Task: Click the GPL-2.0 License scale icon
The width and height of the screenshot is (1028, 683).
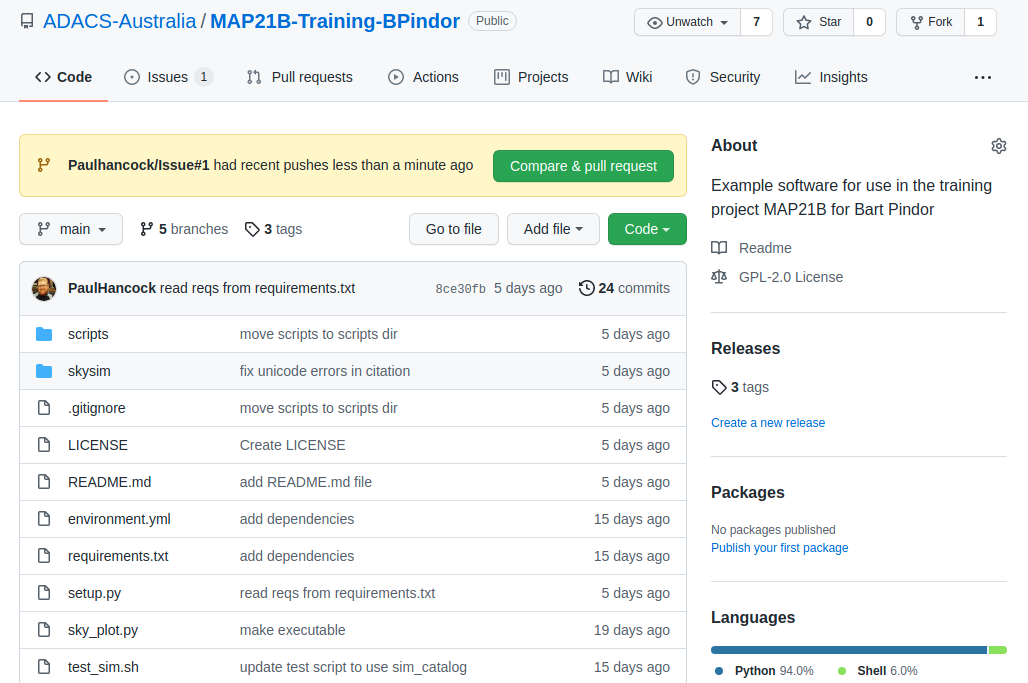Action: point(719,277)
